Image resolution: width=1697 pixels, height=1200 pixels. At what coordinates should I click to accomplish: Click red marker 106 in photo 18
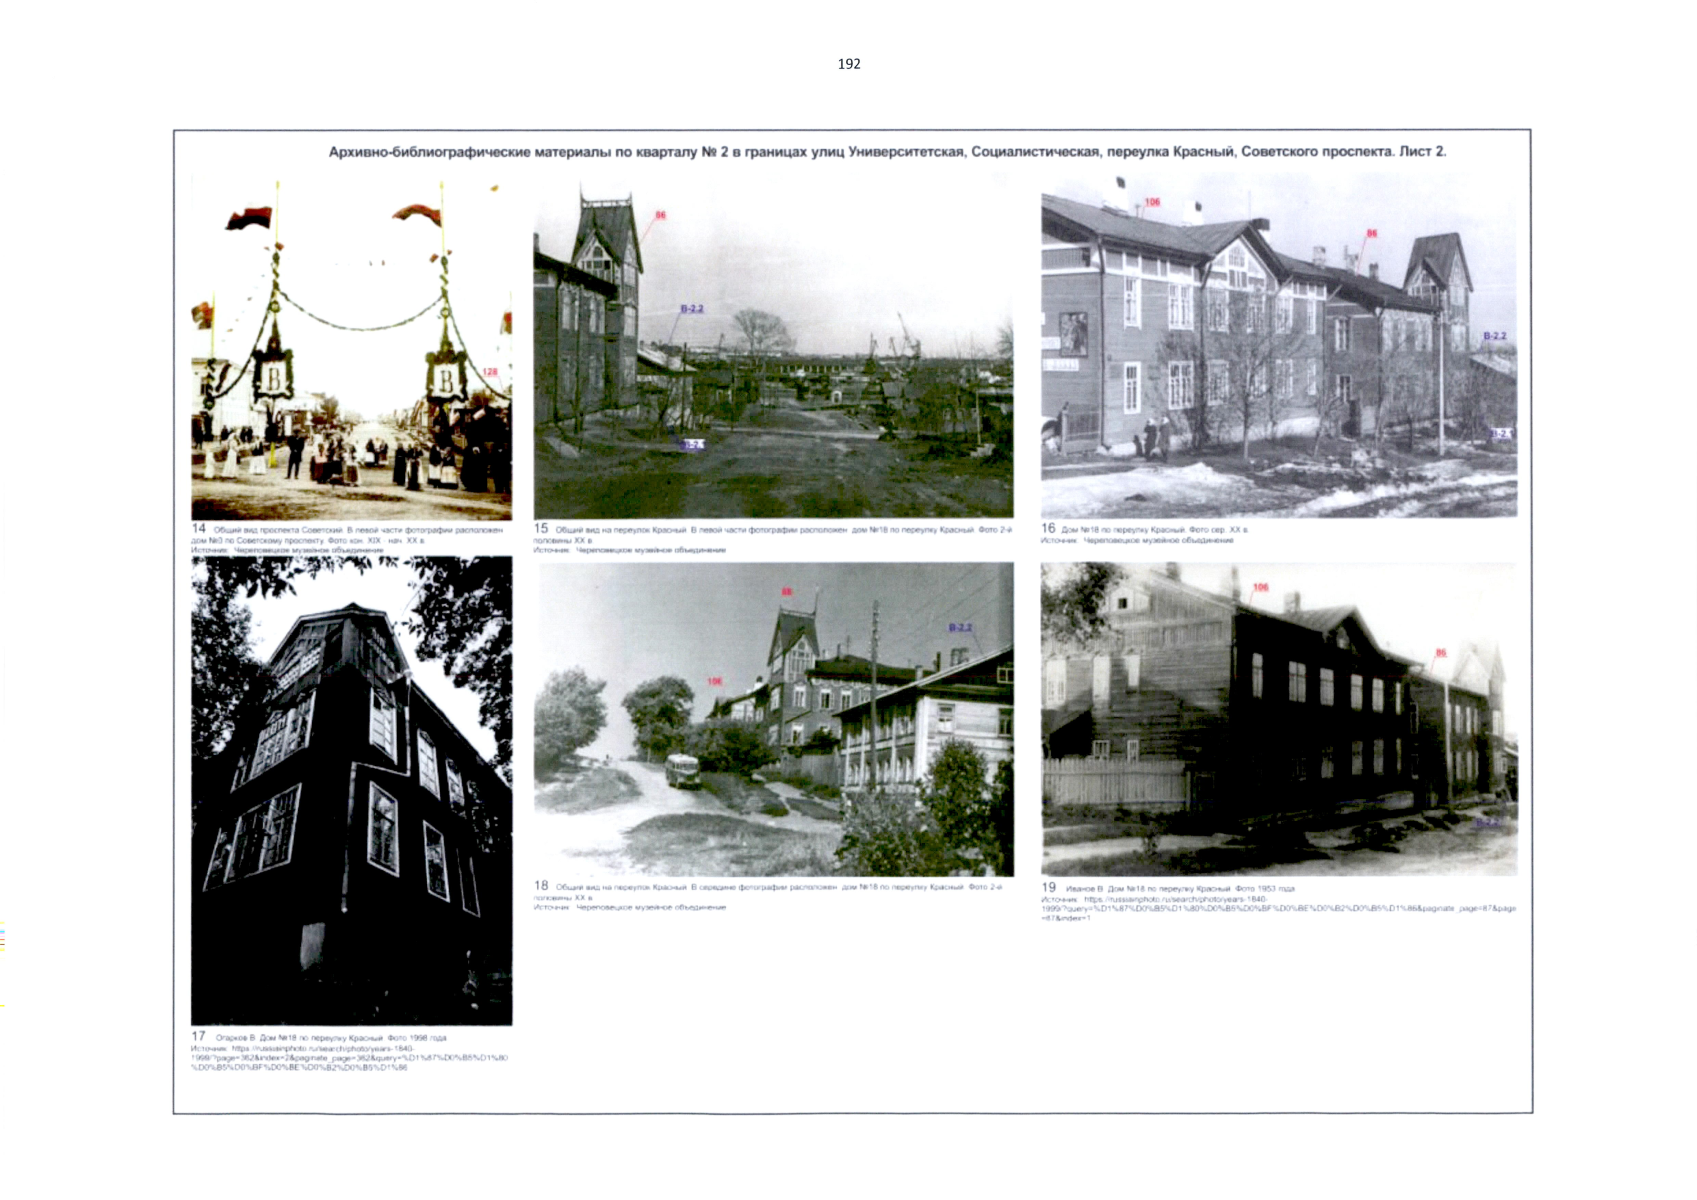[714, 681]
